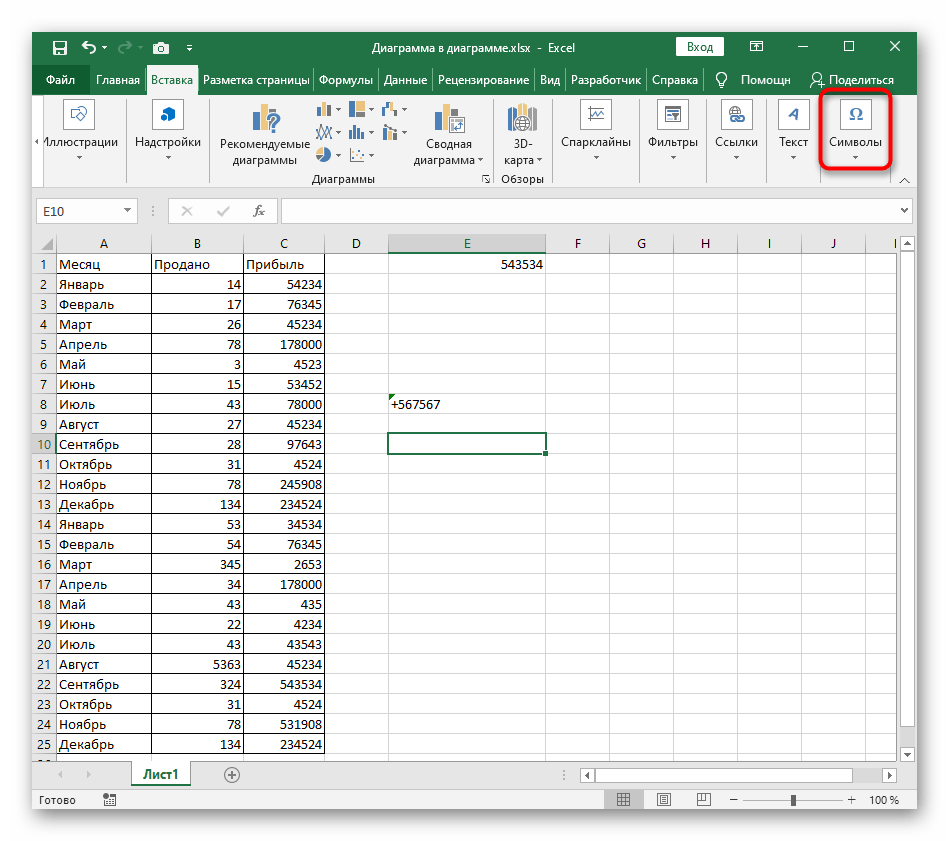Click the formula bar input area

point(588,211)
